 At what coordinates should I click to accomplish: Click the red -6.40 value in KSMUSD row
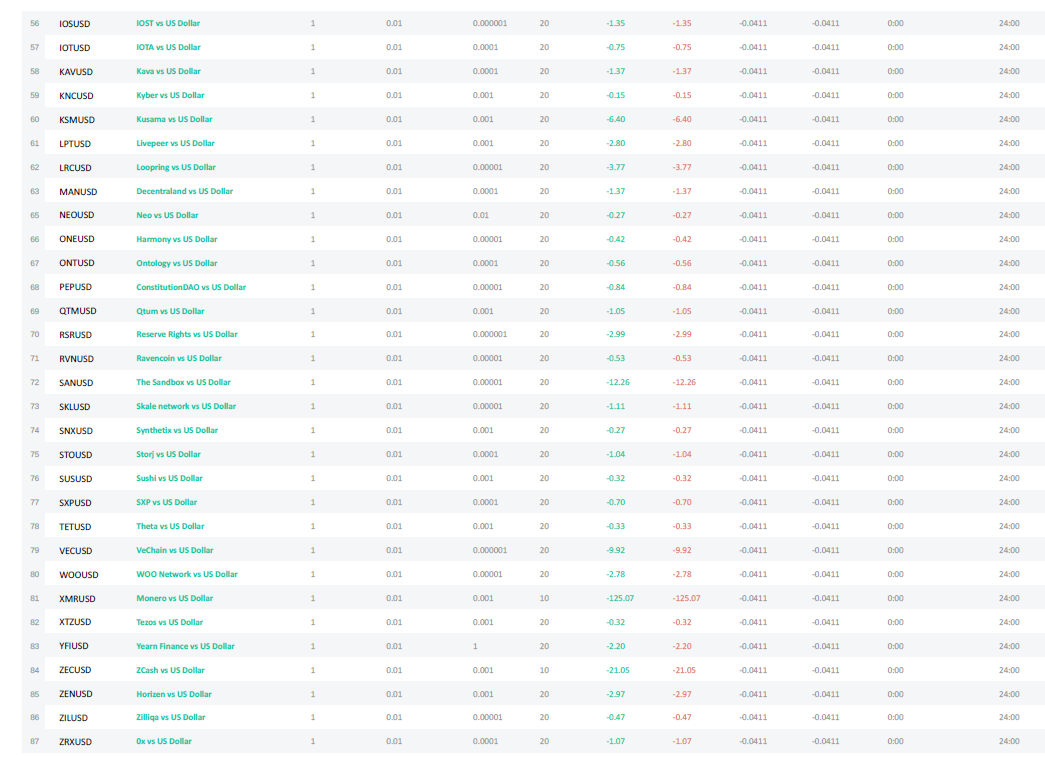tap(682, 119)
